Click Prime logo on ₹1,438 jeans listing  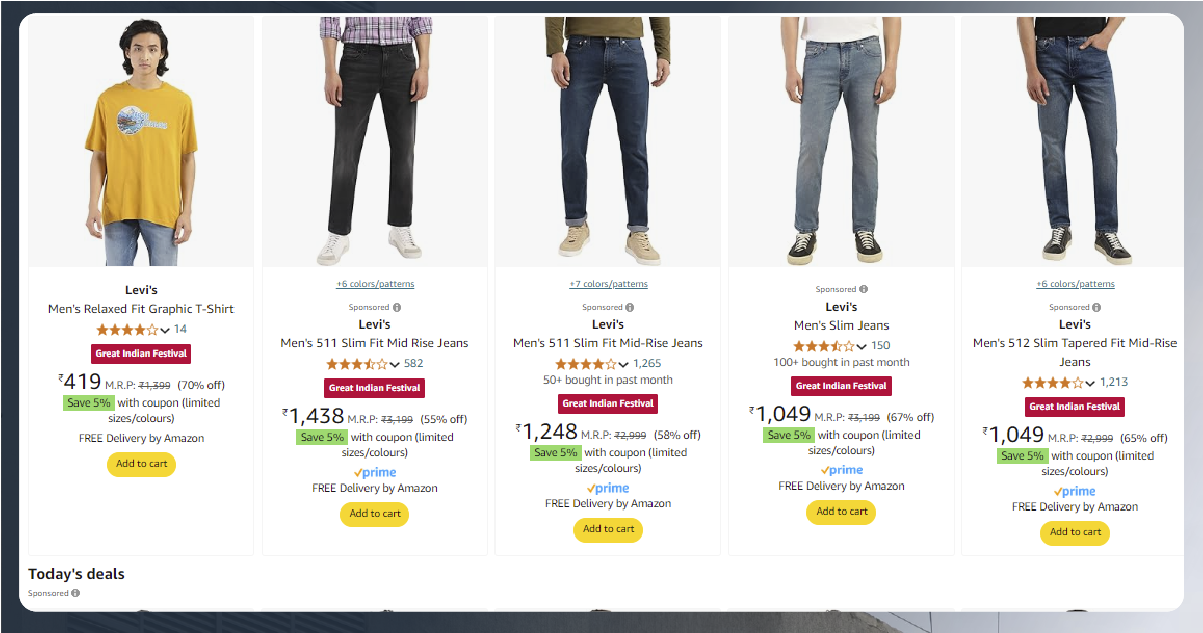[375, 472]
